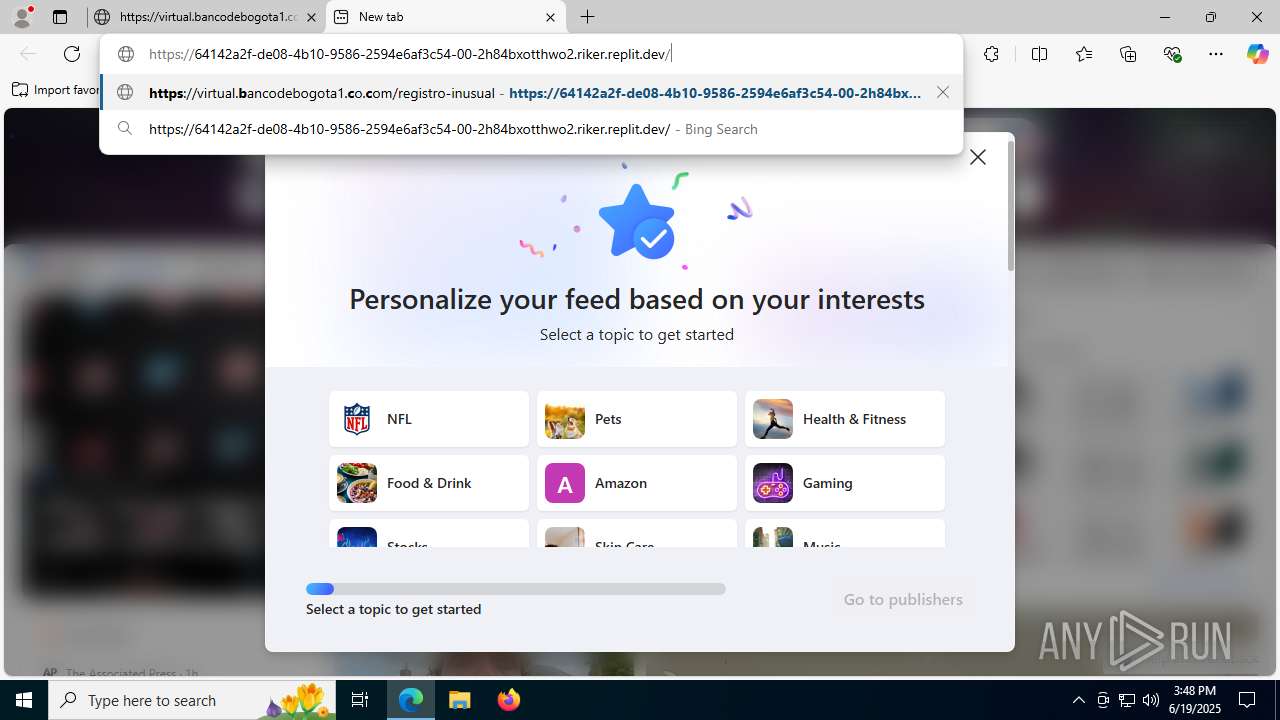The width and height of the screenshot is (1280, 720).
Task: Click the volume speaker tray icon
Action: coord(1151,700)
